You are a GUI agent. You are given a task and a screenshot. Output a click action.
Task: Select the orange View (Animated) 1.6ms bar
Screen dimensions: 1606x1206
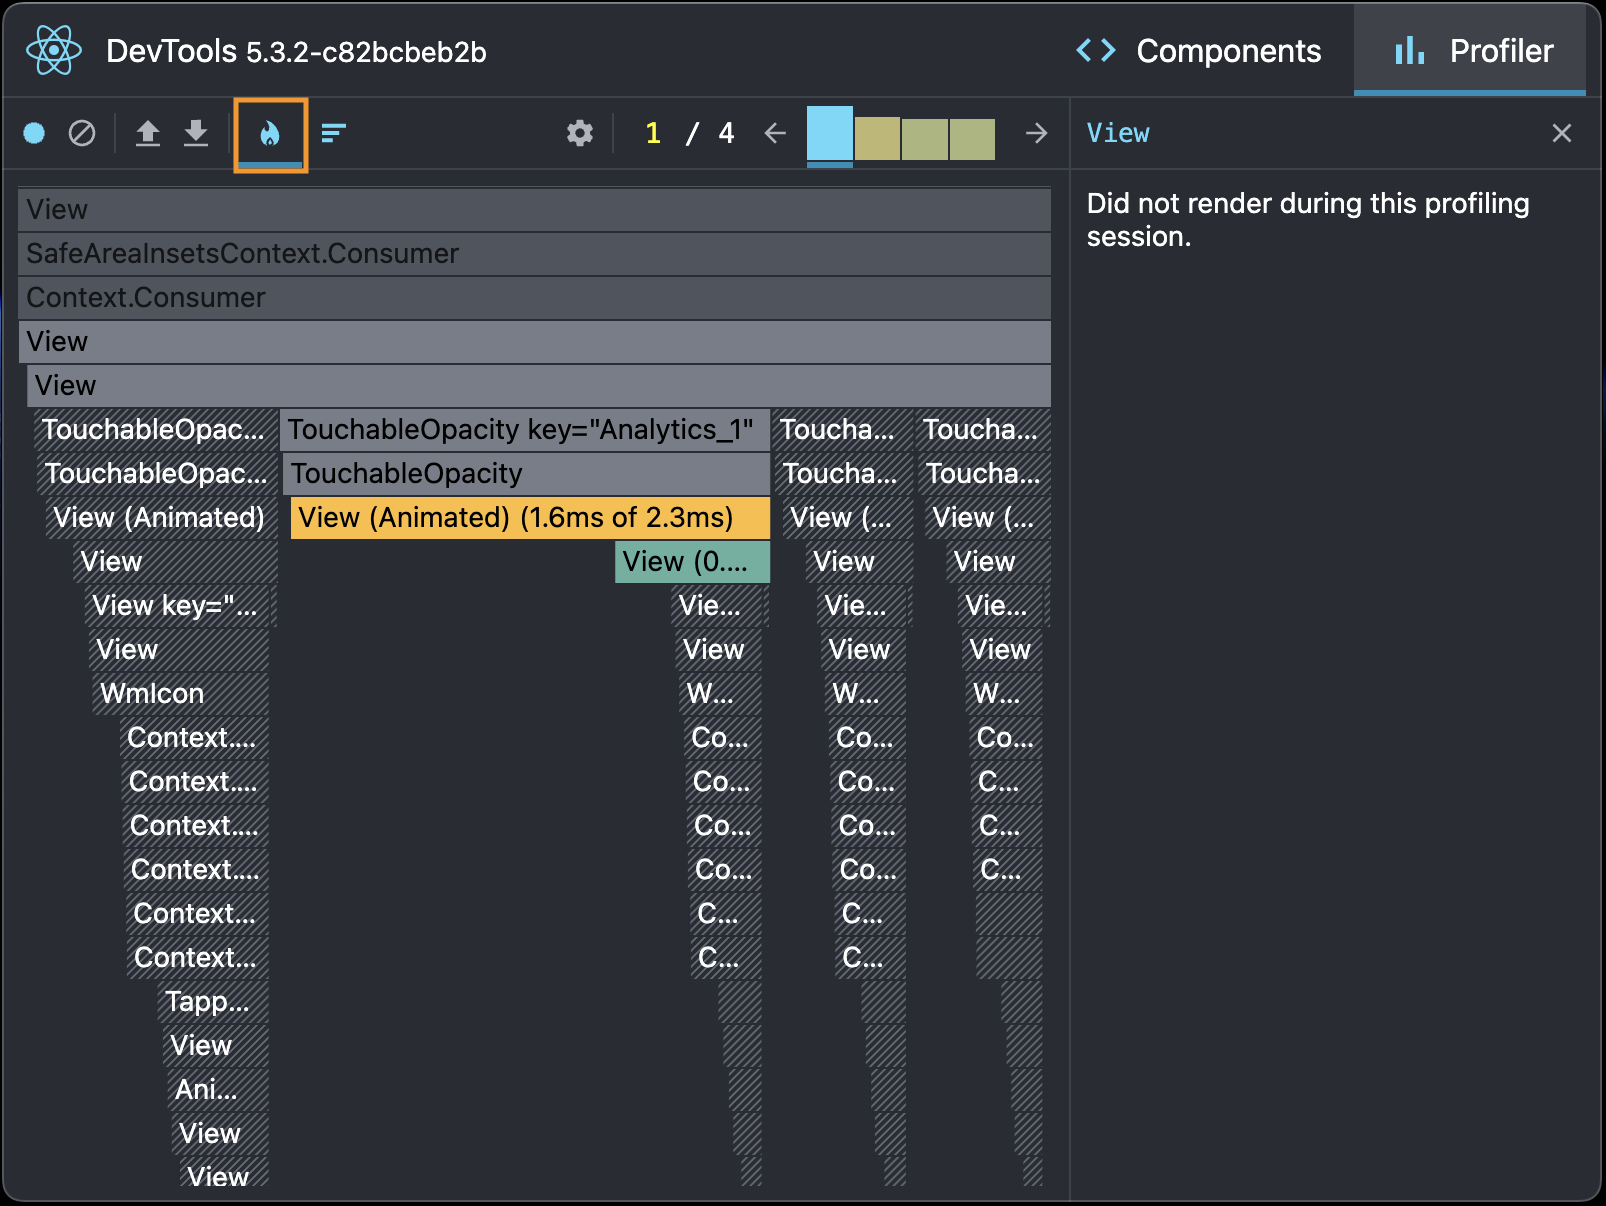(x=529, y=518)
